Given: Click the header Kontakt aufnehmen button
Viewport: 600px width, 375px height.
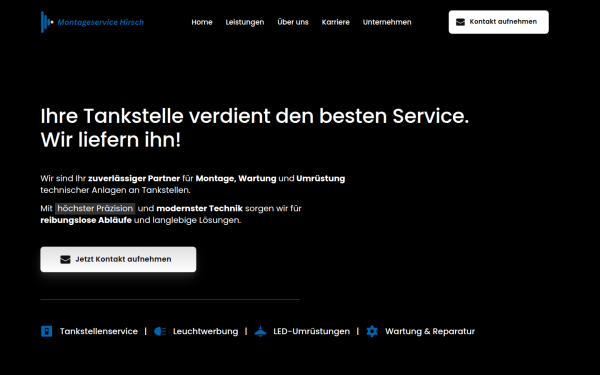Looking at the screenshot, I should tap(498, 22).
